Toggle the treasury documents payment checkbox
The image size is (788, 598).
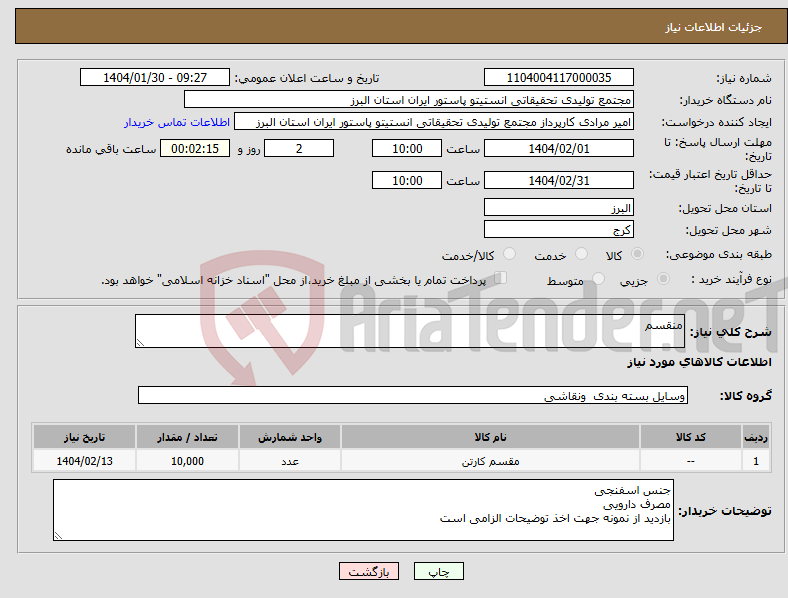click(x=501, y=278)
